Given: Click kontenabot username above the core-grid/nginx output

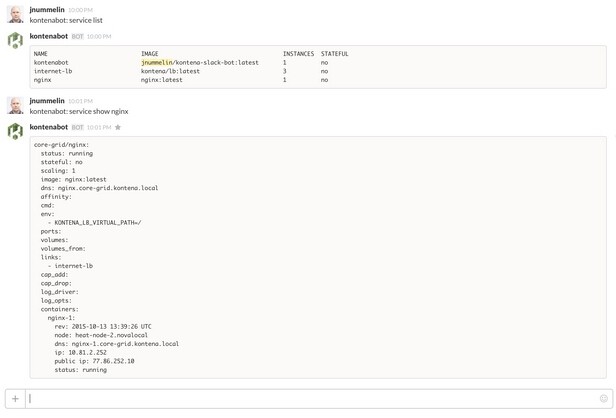Looking at the screenshot, I should click(49, 127).
